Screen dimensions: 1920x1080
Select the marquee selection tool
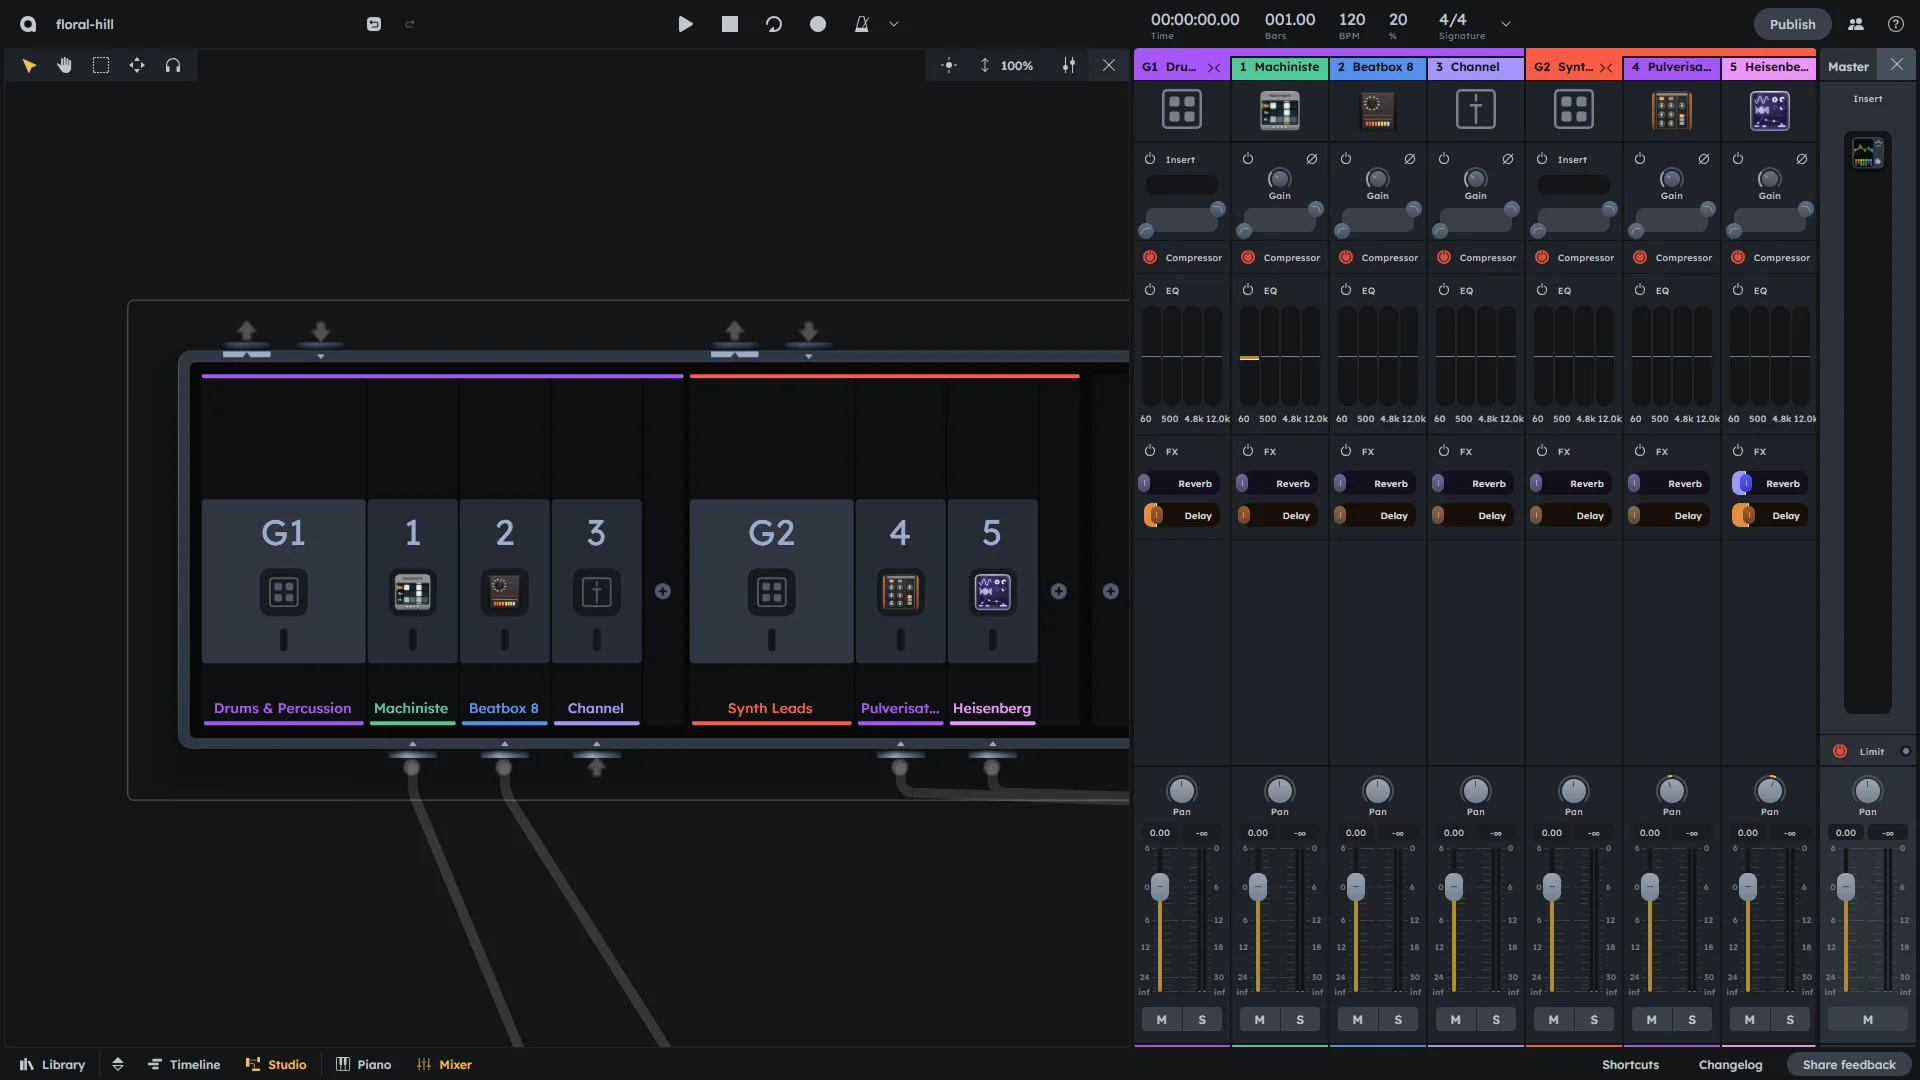[x=101, y=65]
